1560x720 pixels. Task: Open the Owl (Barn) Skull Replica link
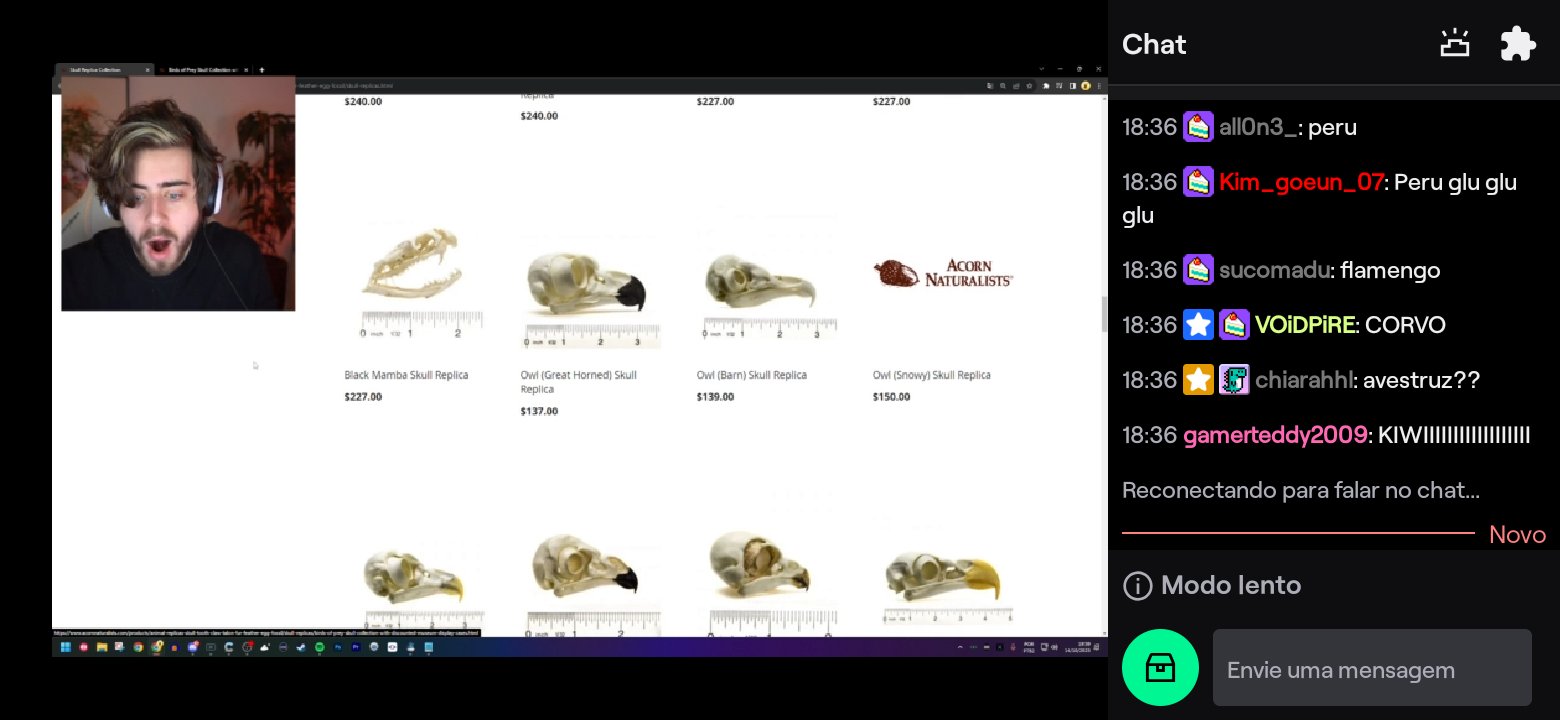coord(752,375)
